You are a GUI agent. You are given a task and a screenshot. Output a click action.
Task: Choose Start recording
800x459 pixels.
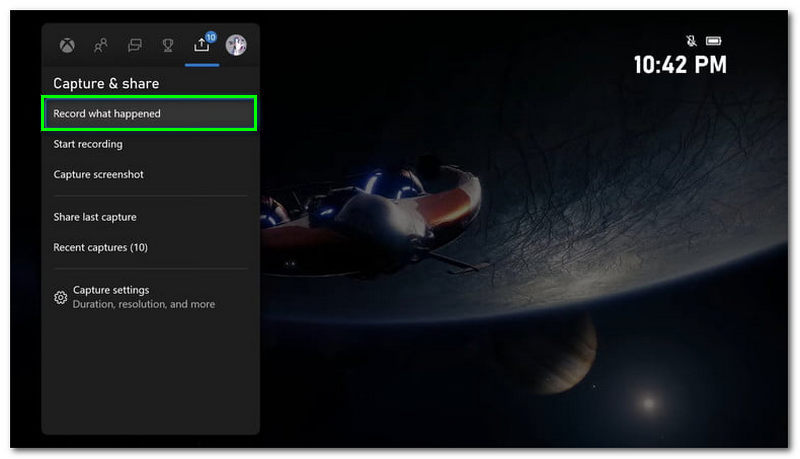coord(149,144)
